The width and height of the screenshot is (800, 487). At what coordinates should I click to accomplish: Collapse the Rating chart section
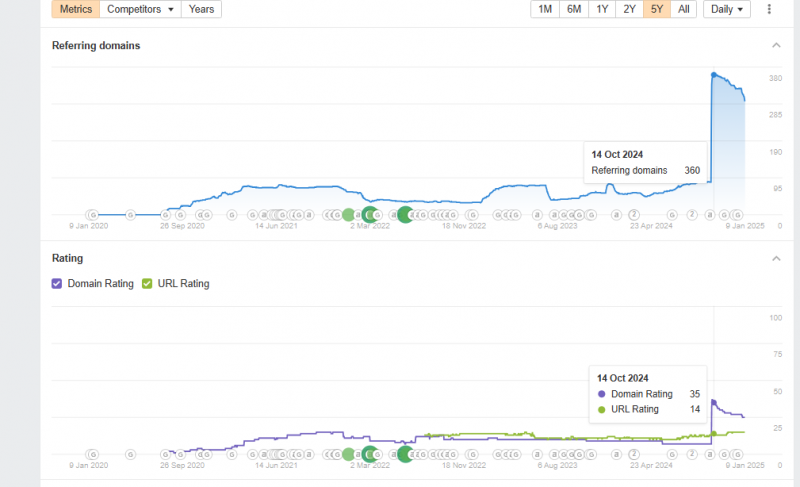pyautogui.click(x=776, y=258)
